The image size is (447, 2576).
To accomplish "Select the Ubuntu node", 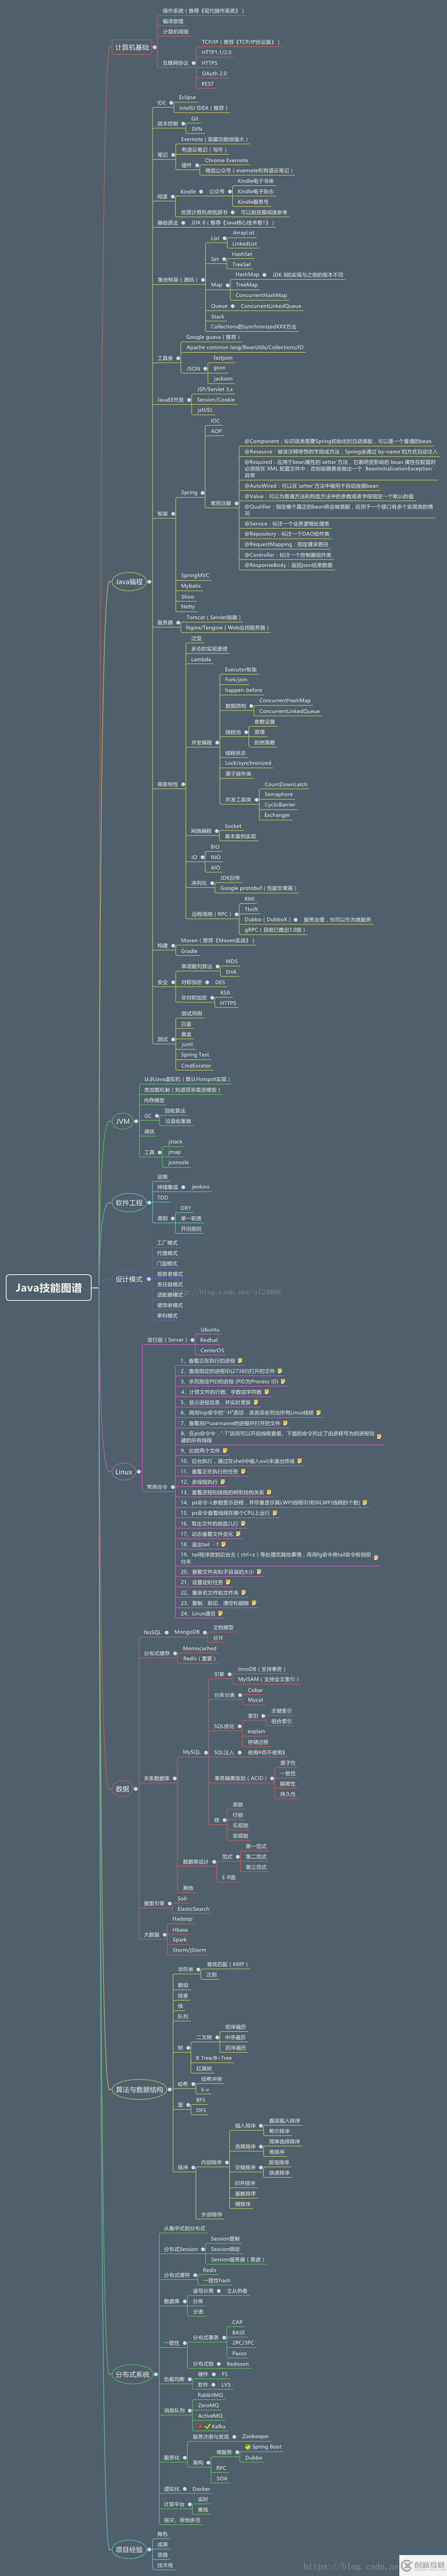I will [x=209, y=1330].
